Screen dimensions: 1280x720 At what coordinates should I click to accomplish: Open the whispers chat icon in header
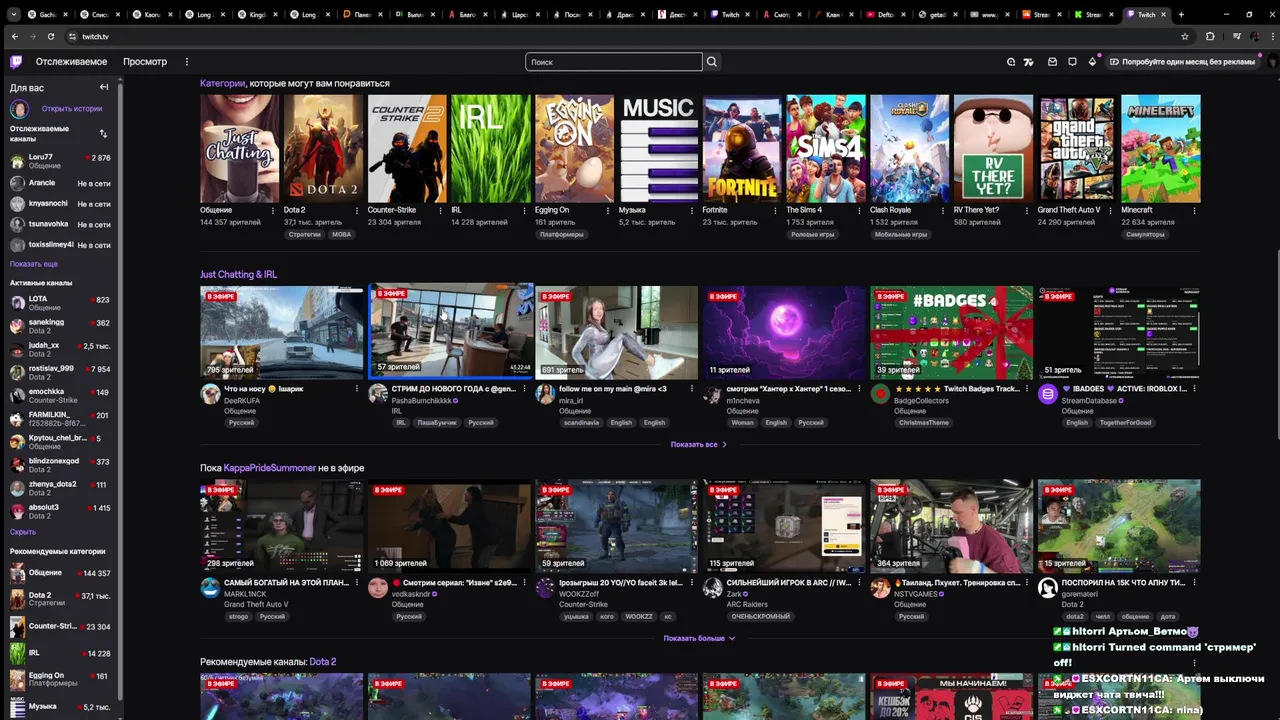[1072, 62]
